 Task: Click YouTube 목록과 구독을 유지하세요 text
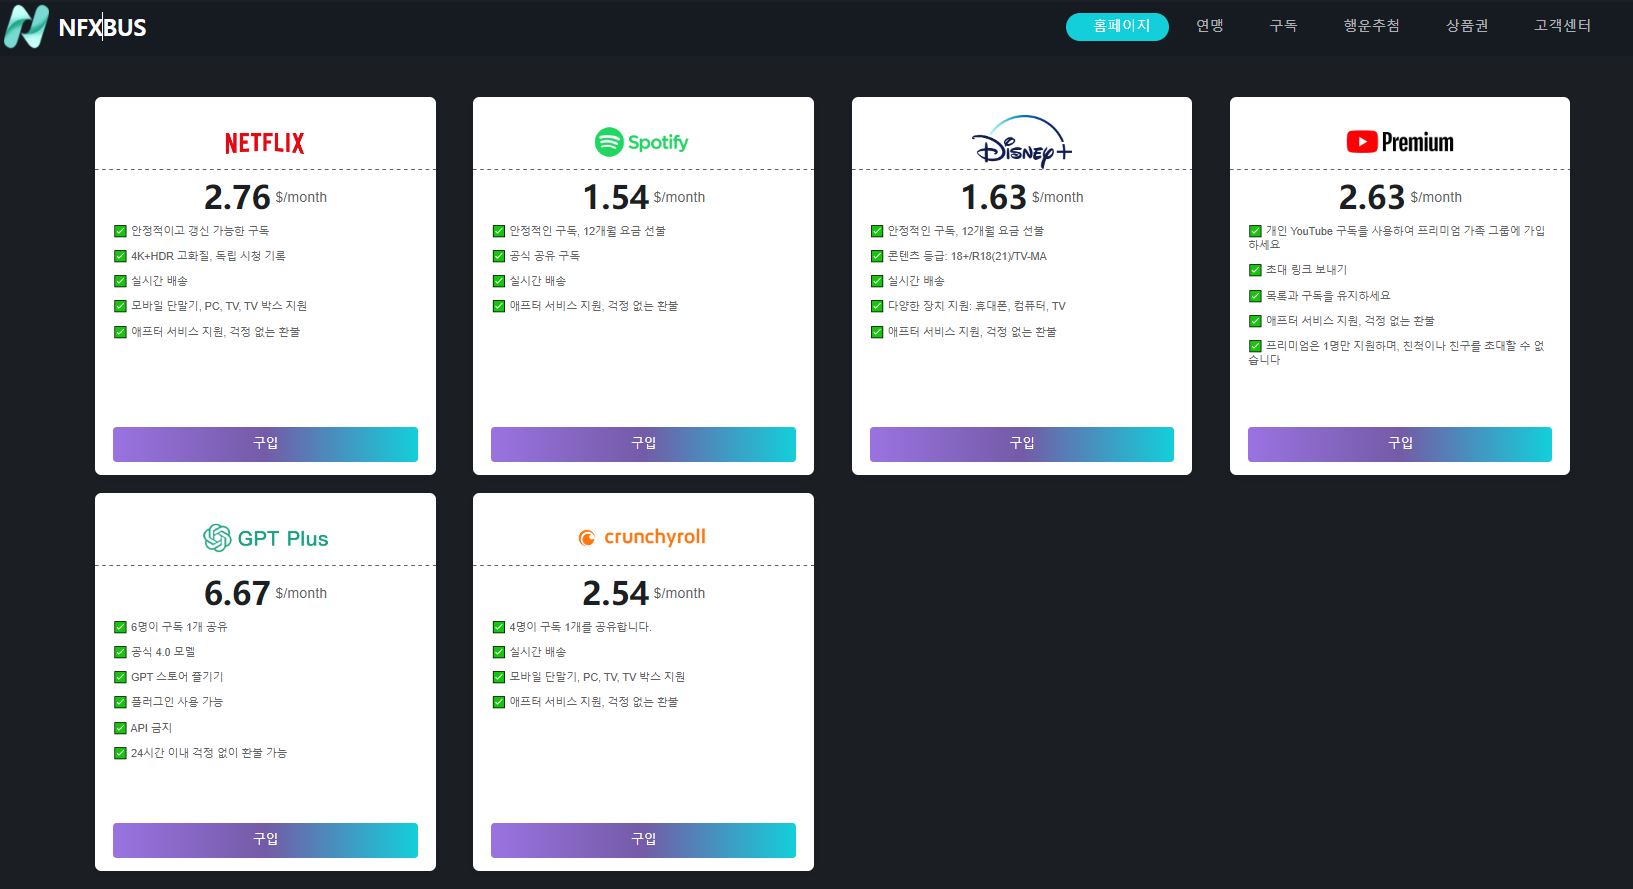(x=1328, y=296)
